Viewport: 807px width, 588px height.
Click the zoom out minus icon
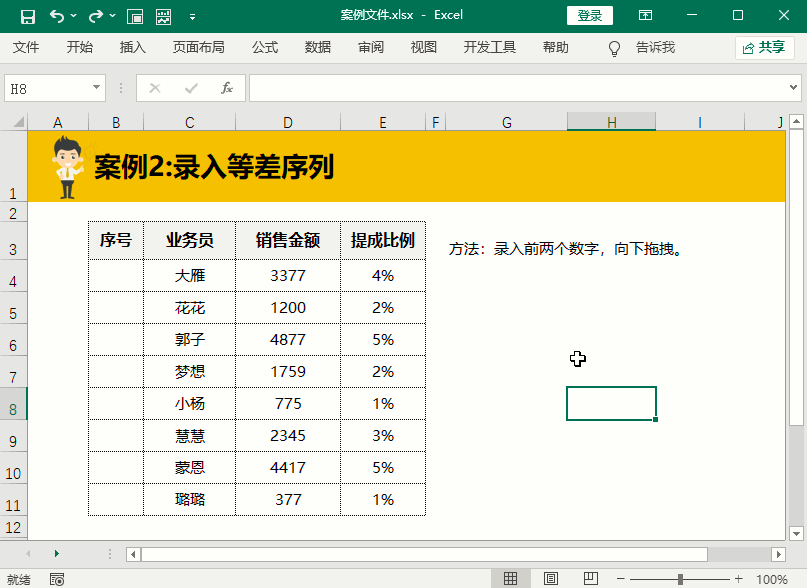pos(621,579)
